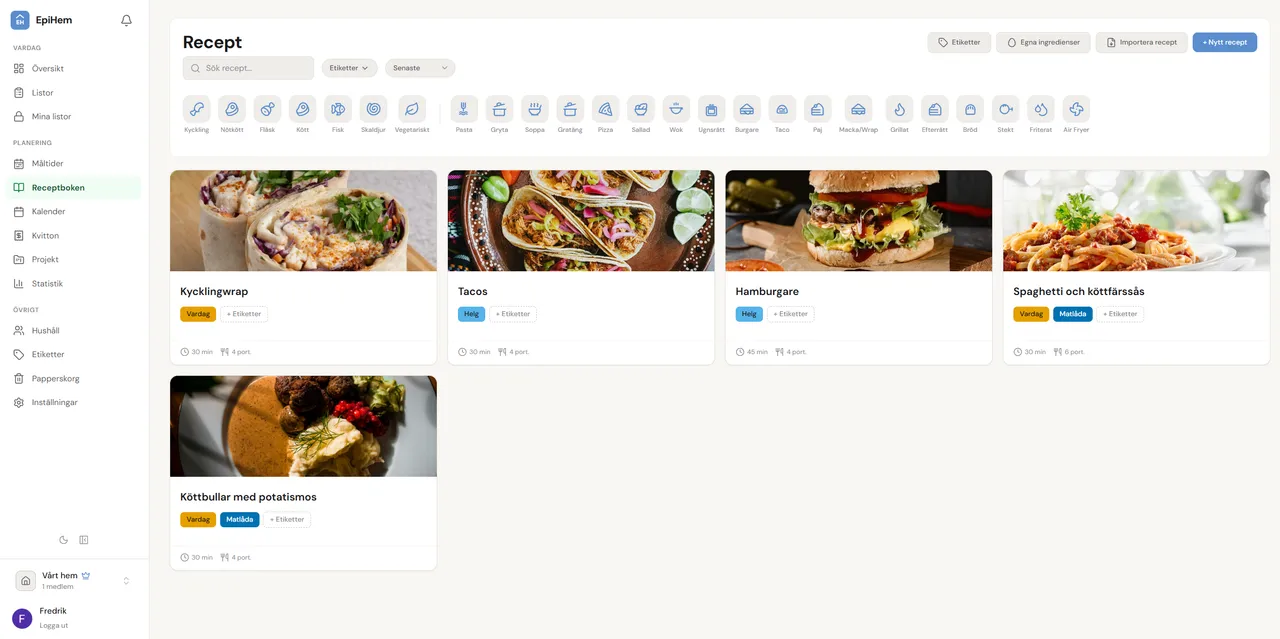
Task: Open Papperskorg in sidebar
Action: coord(74,379)
